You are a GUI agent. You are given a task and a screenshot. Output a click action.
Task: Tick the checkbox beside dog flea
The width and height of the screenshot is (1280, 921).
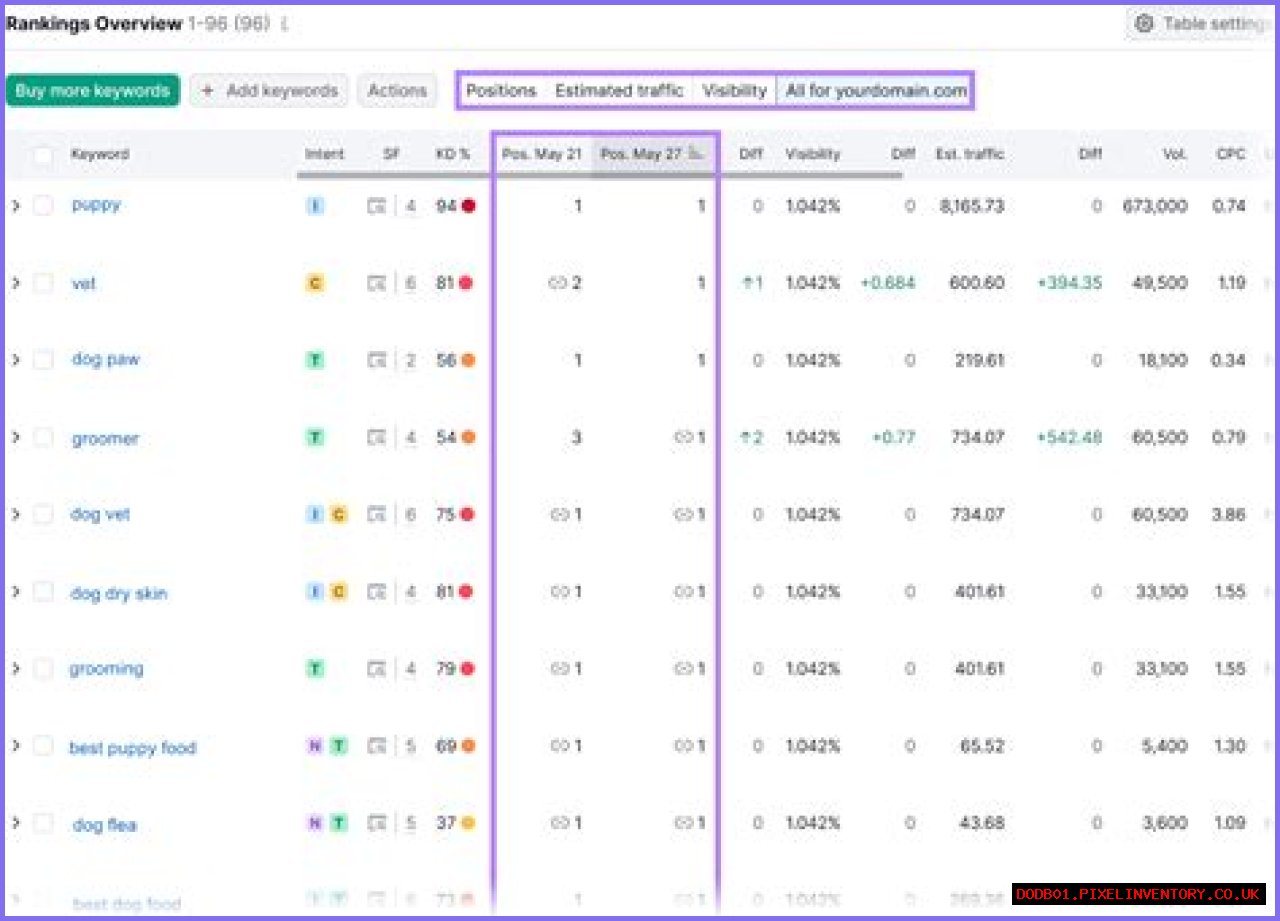(x=43, y=823)
